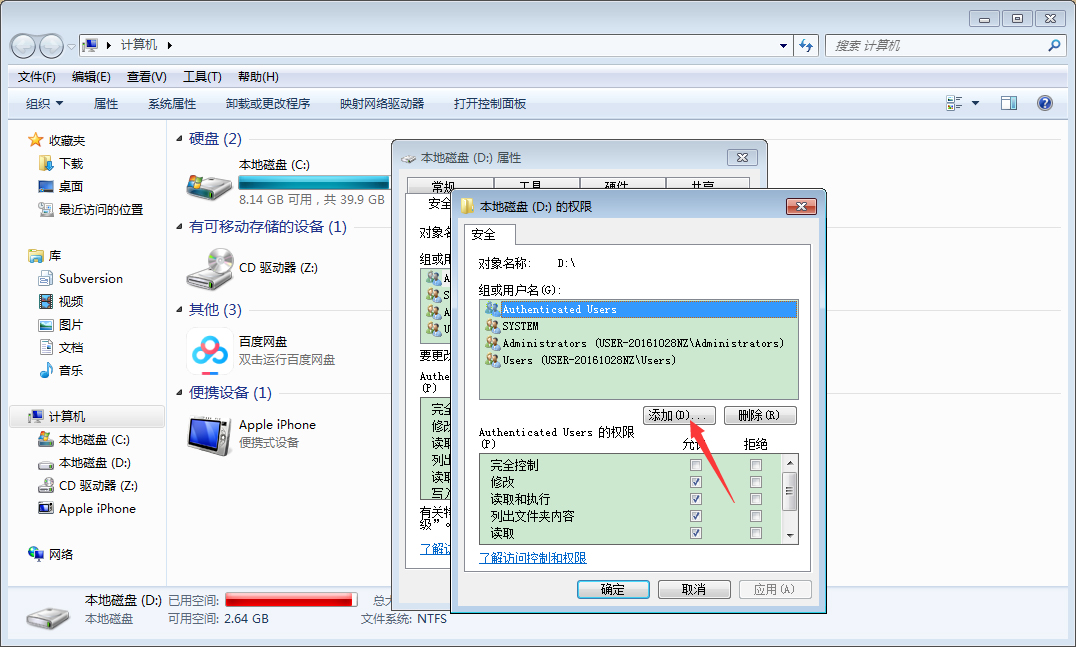
Task: Check the 拒绝 box for 修改
Action: coord(756,481)
